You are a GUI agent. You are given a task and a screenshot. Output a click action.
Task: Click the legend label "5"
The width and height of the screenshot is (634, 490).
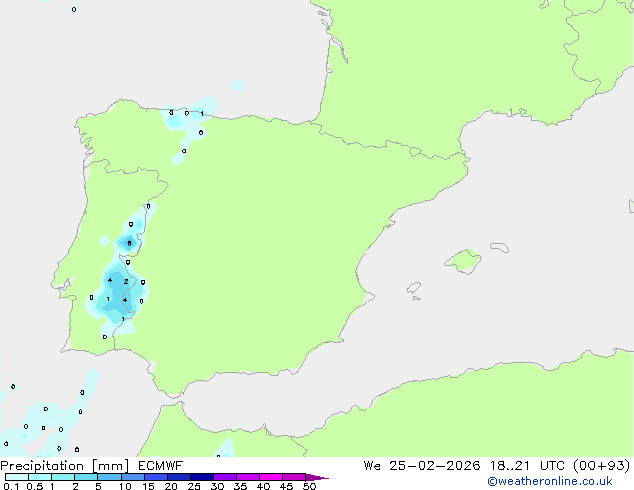click(x=98, y=486)
